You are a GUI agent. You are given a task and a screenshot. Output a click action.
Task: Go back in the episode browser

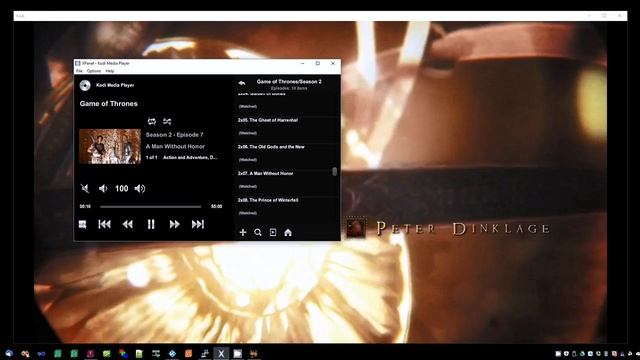pyautogui.click(x=242, y=83)
